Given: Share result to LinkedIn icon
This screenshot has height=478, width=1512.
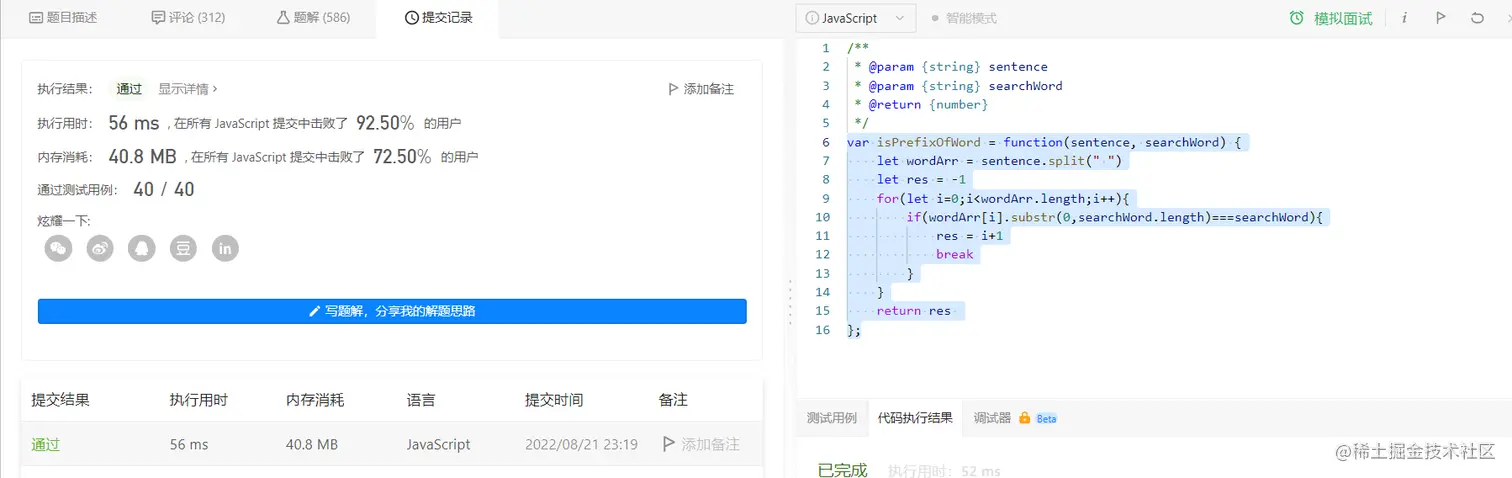Looking at the screenshot, I should (x=225, y=249).
